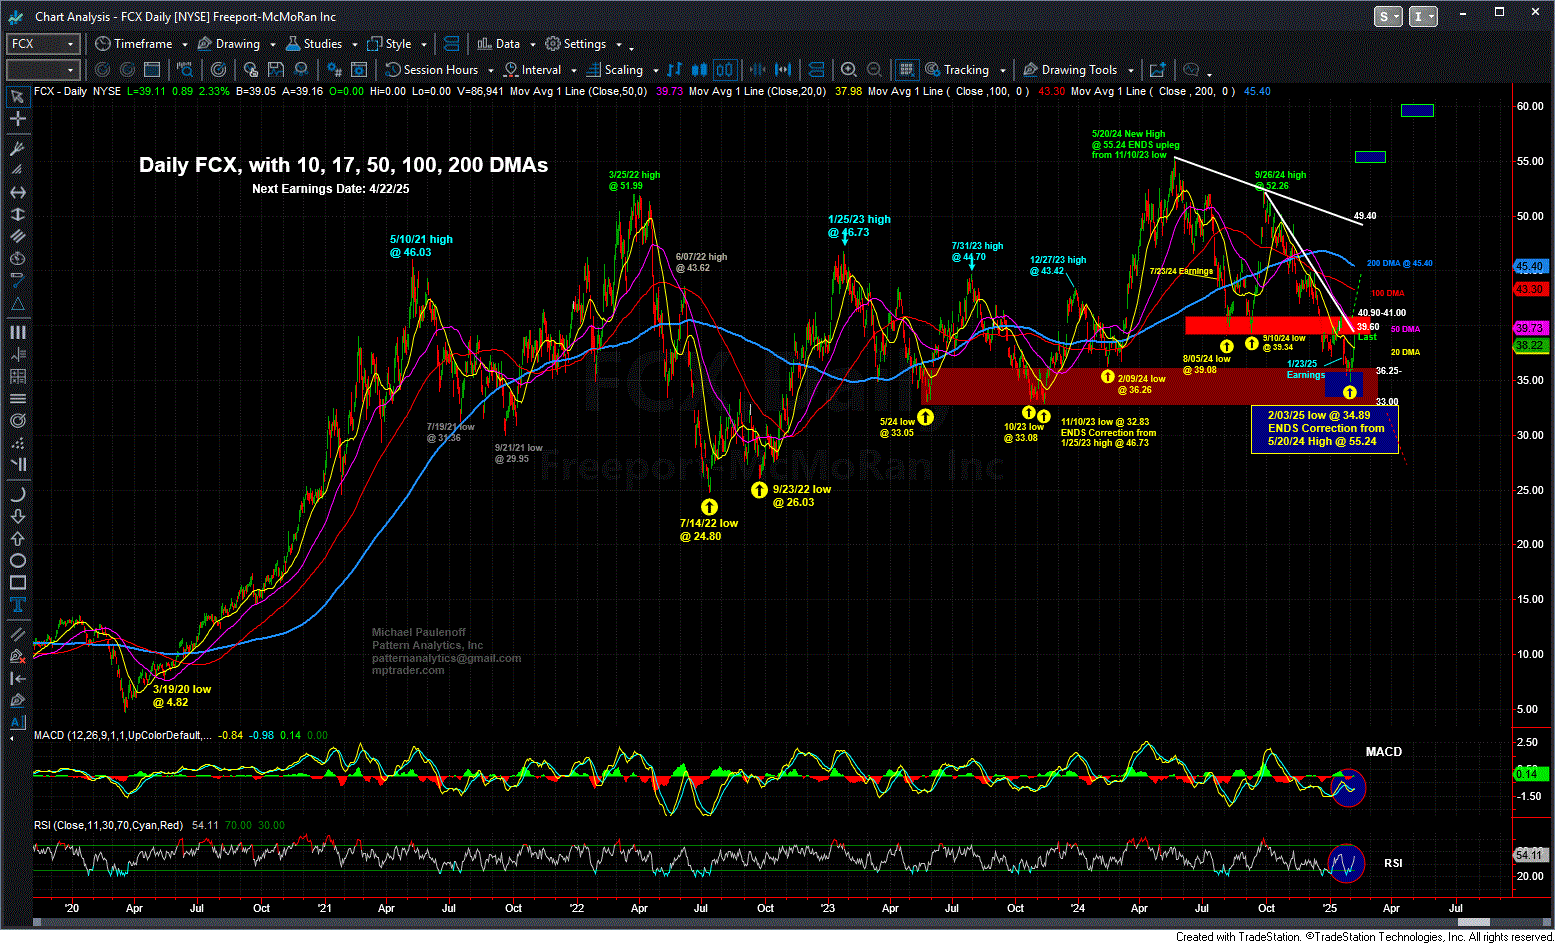Click the delete drawing objects pencil icon

pyautogui.click(x=17, y=656)
